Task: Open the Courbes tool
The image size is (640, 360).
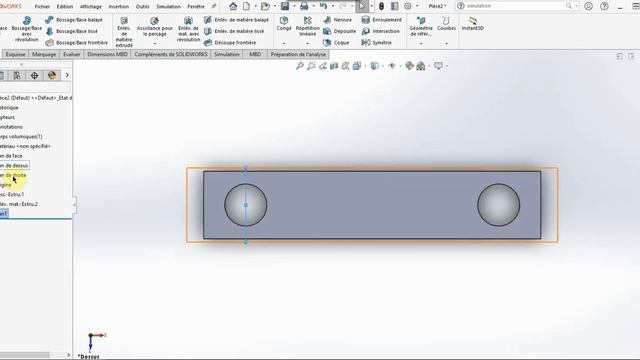Action: (446, 24)
